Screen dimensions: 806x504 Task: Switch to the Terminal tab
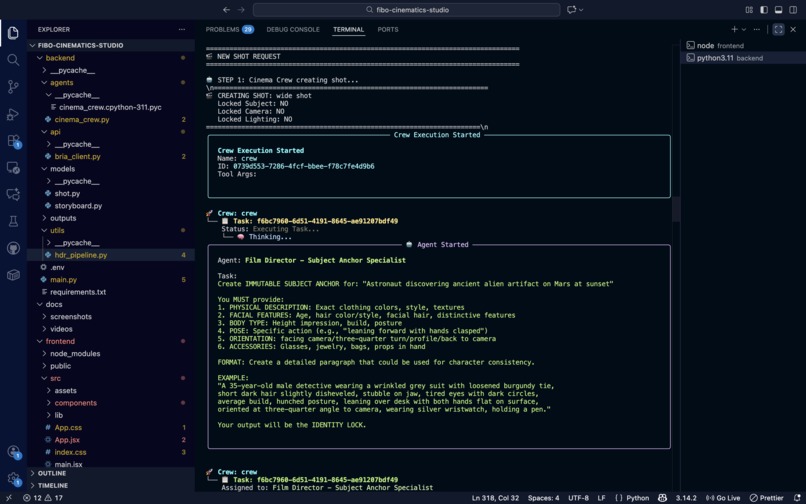click(x=349, y=29)
